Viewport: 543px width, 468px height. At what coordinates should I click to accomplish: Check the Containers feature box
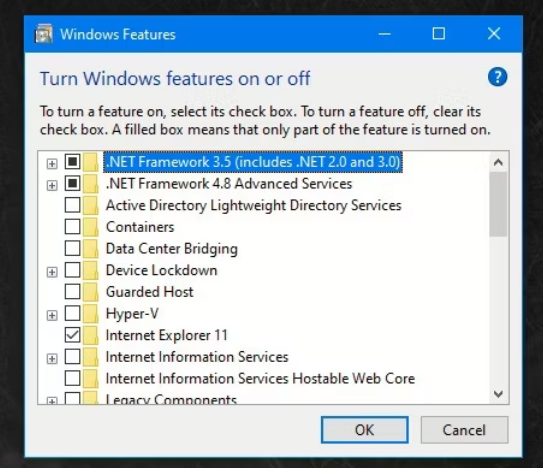click(x=72, y=227)
